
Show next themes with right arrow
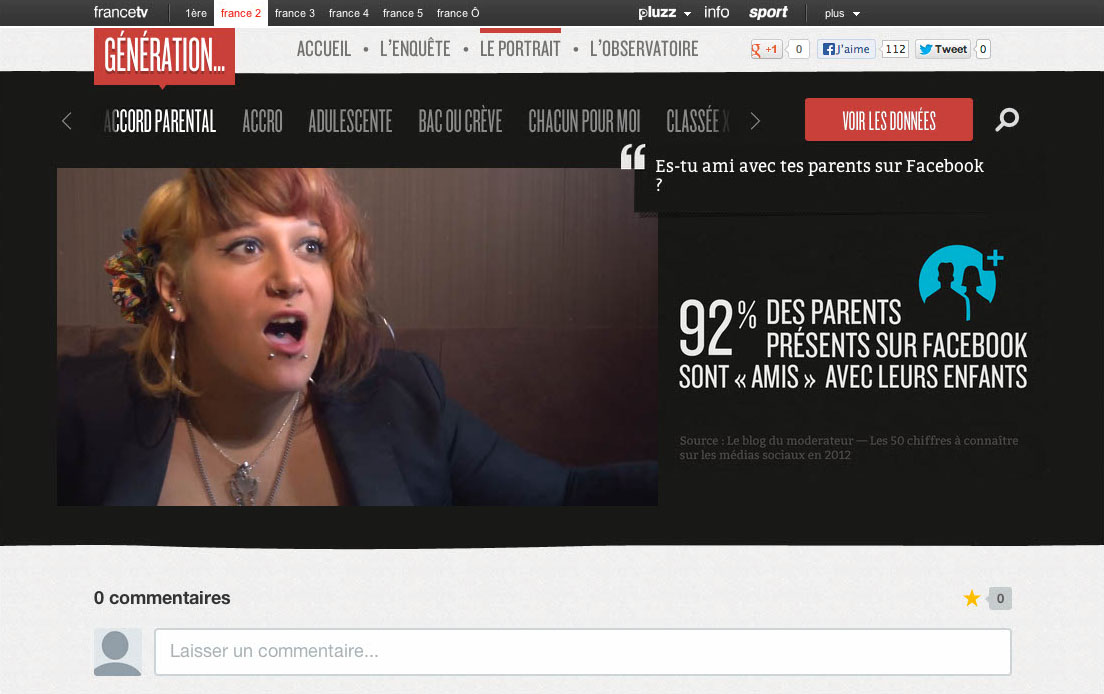tap(755, 121)
